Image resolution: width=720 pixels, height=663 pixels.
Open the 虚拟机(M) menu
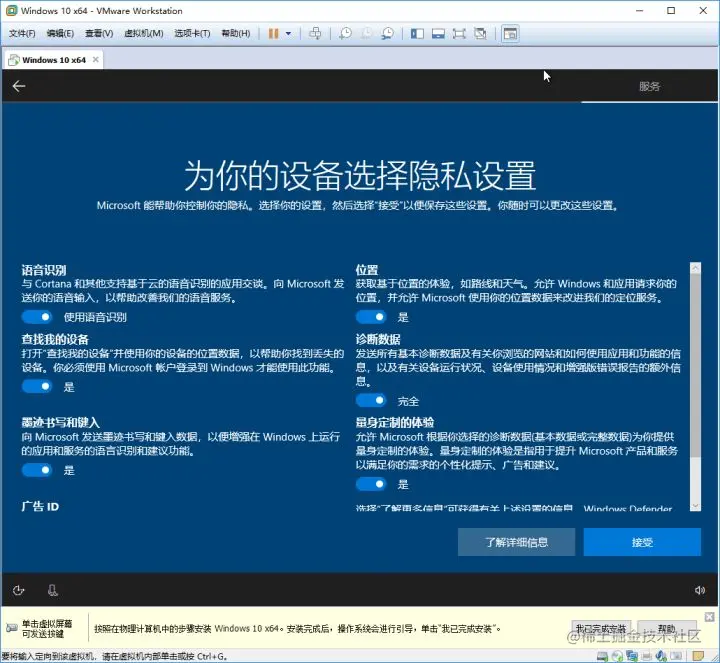coord(144,34)
